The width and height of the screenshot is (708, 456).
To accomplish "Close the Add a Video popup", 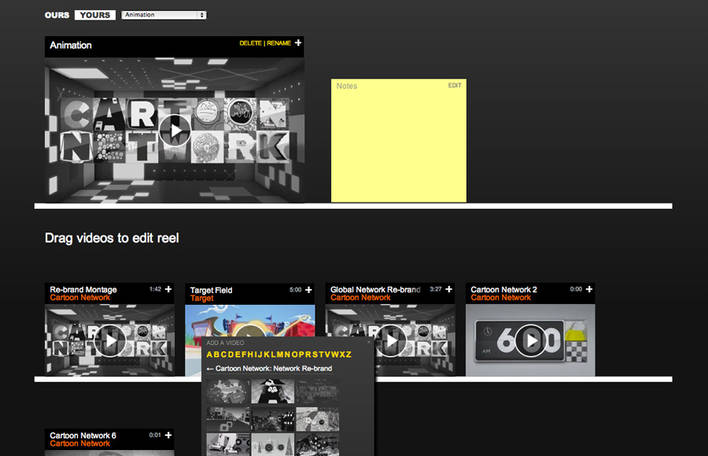I will [369, 342].
